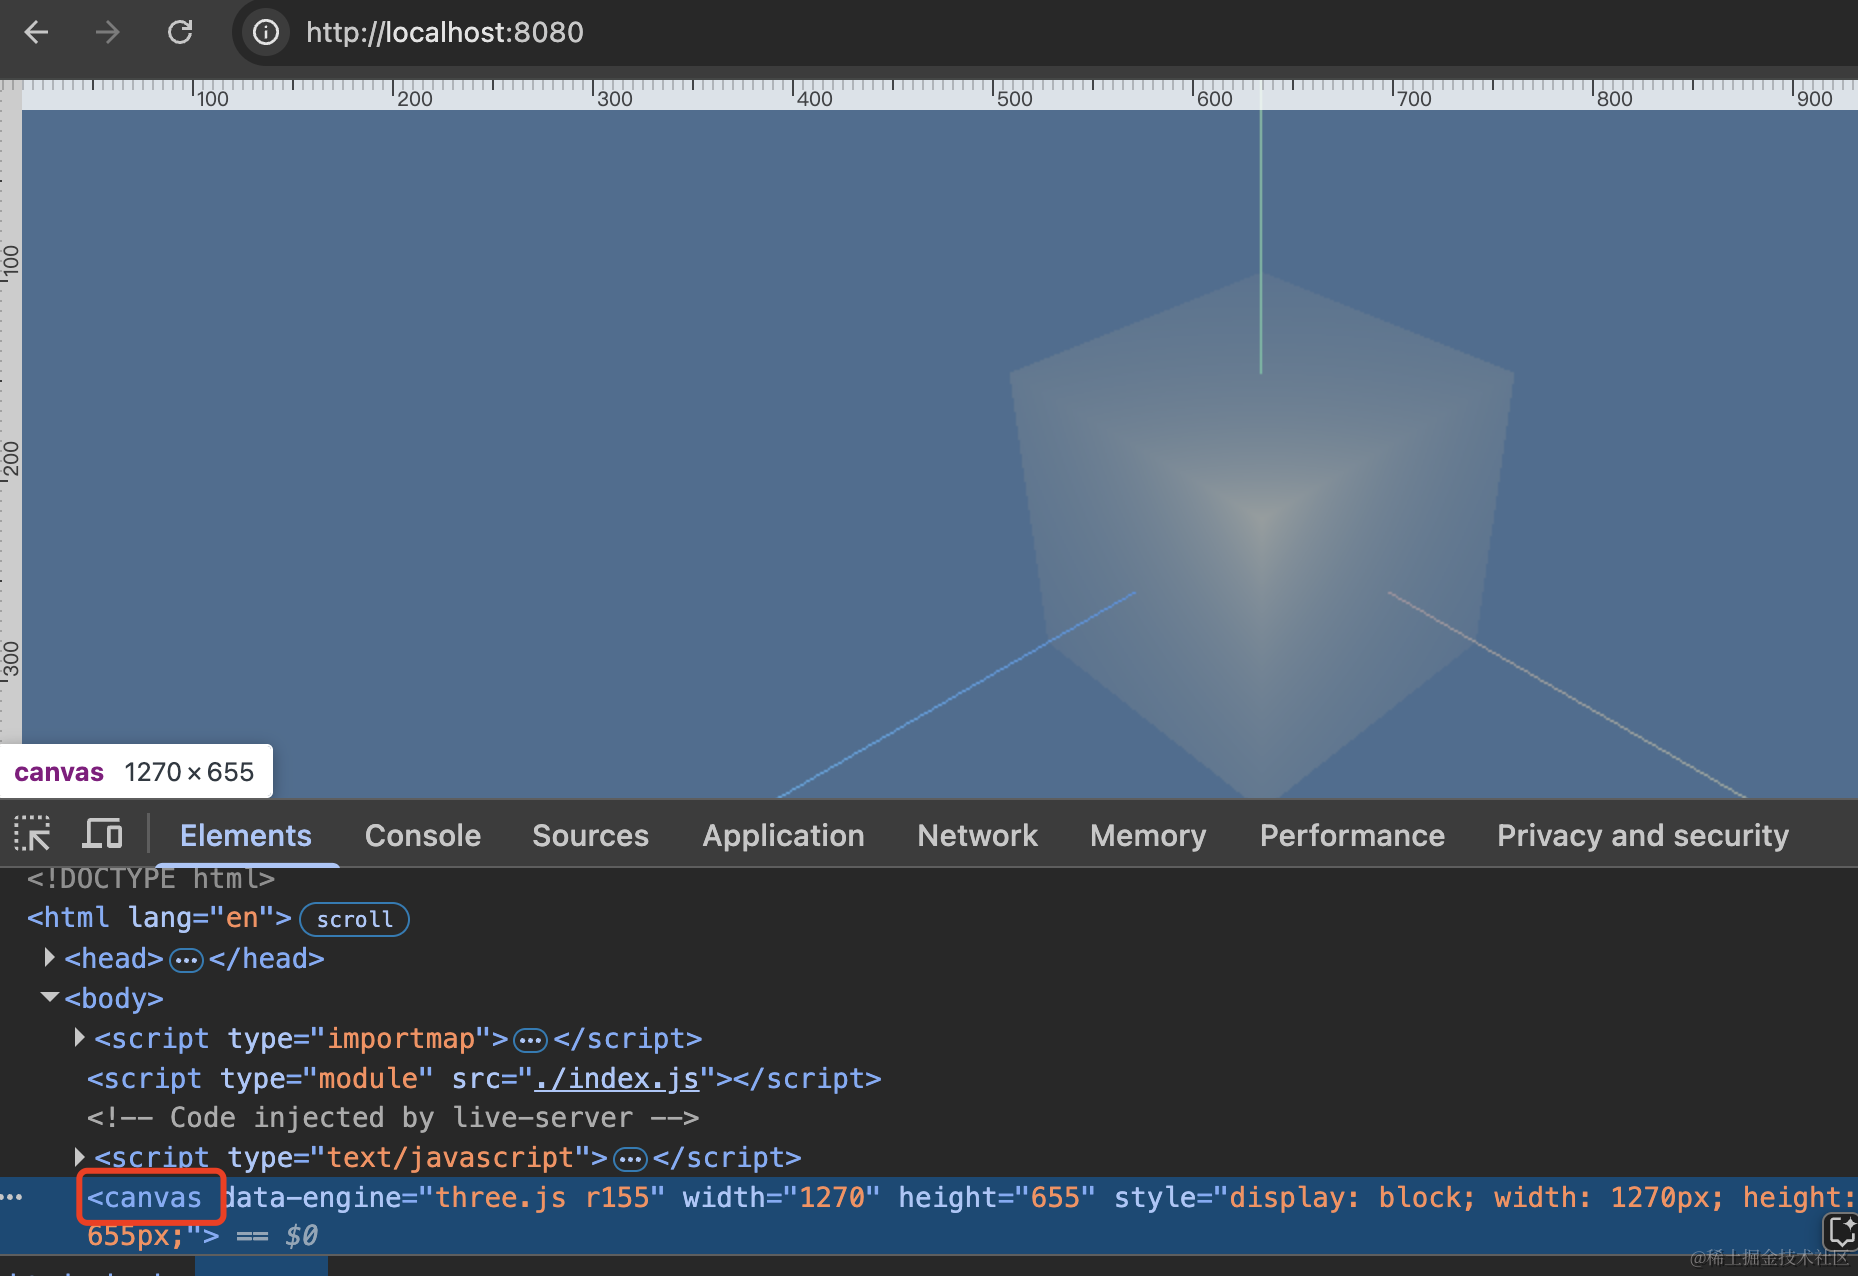This screenshot has height=1276, width=1858.
Task: Click the scroll badge next to html
Action: pos(355,919)
